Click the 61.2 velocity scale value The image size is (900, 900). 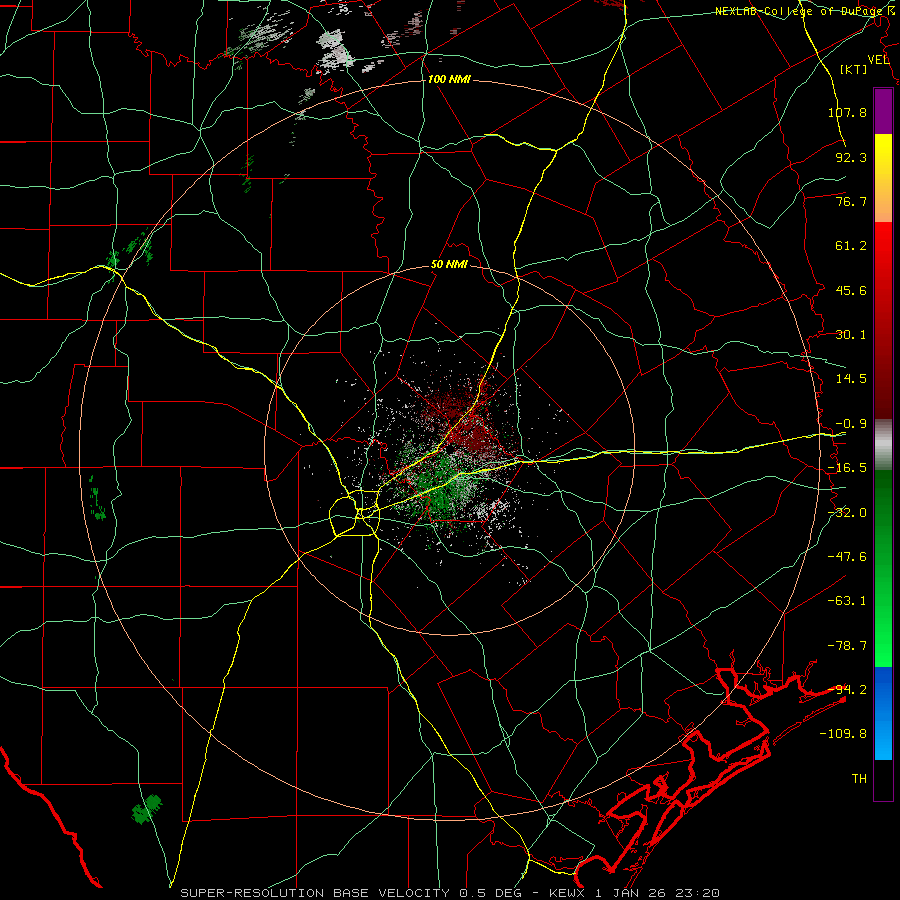click(851, 246)
